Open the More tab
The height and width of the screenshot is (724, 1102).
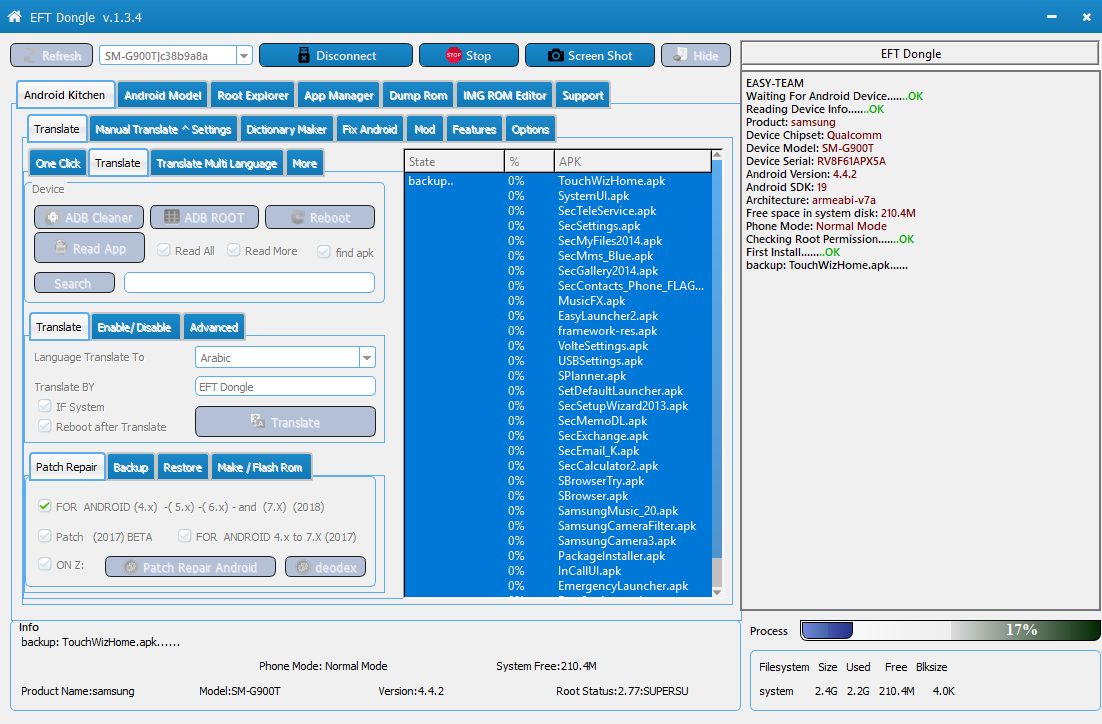pos(304,163)
